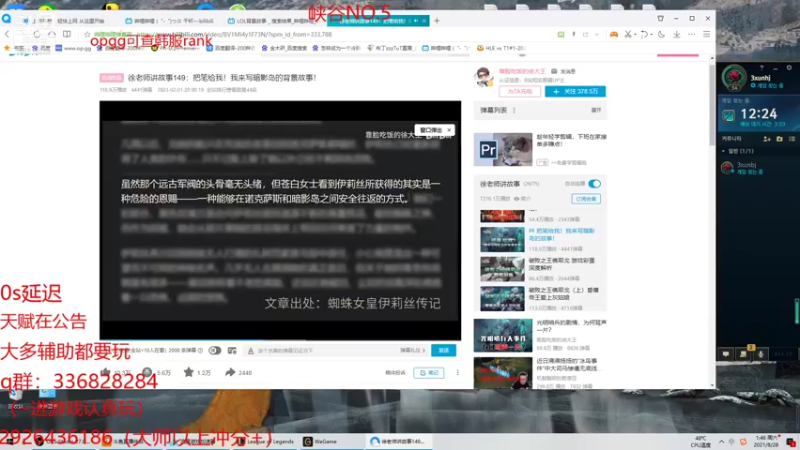
Task: Click the LoL microphone voice icon
Action: [761, 354]
